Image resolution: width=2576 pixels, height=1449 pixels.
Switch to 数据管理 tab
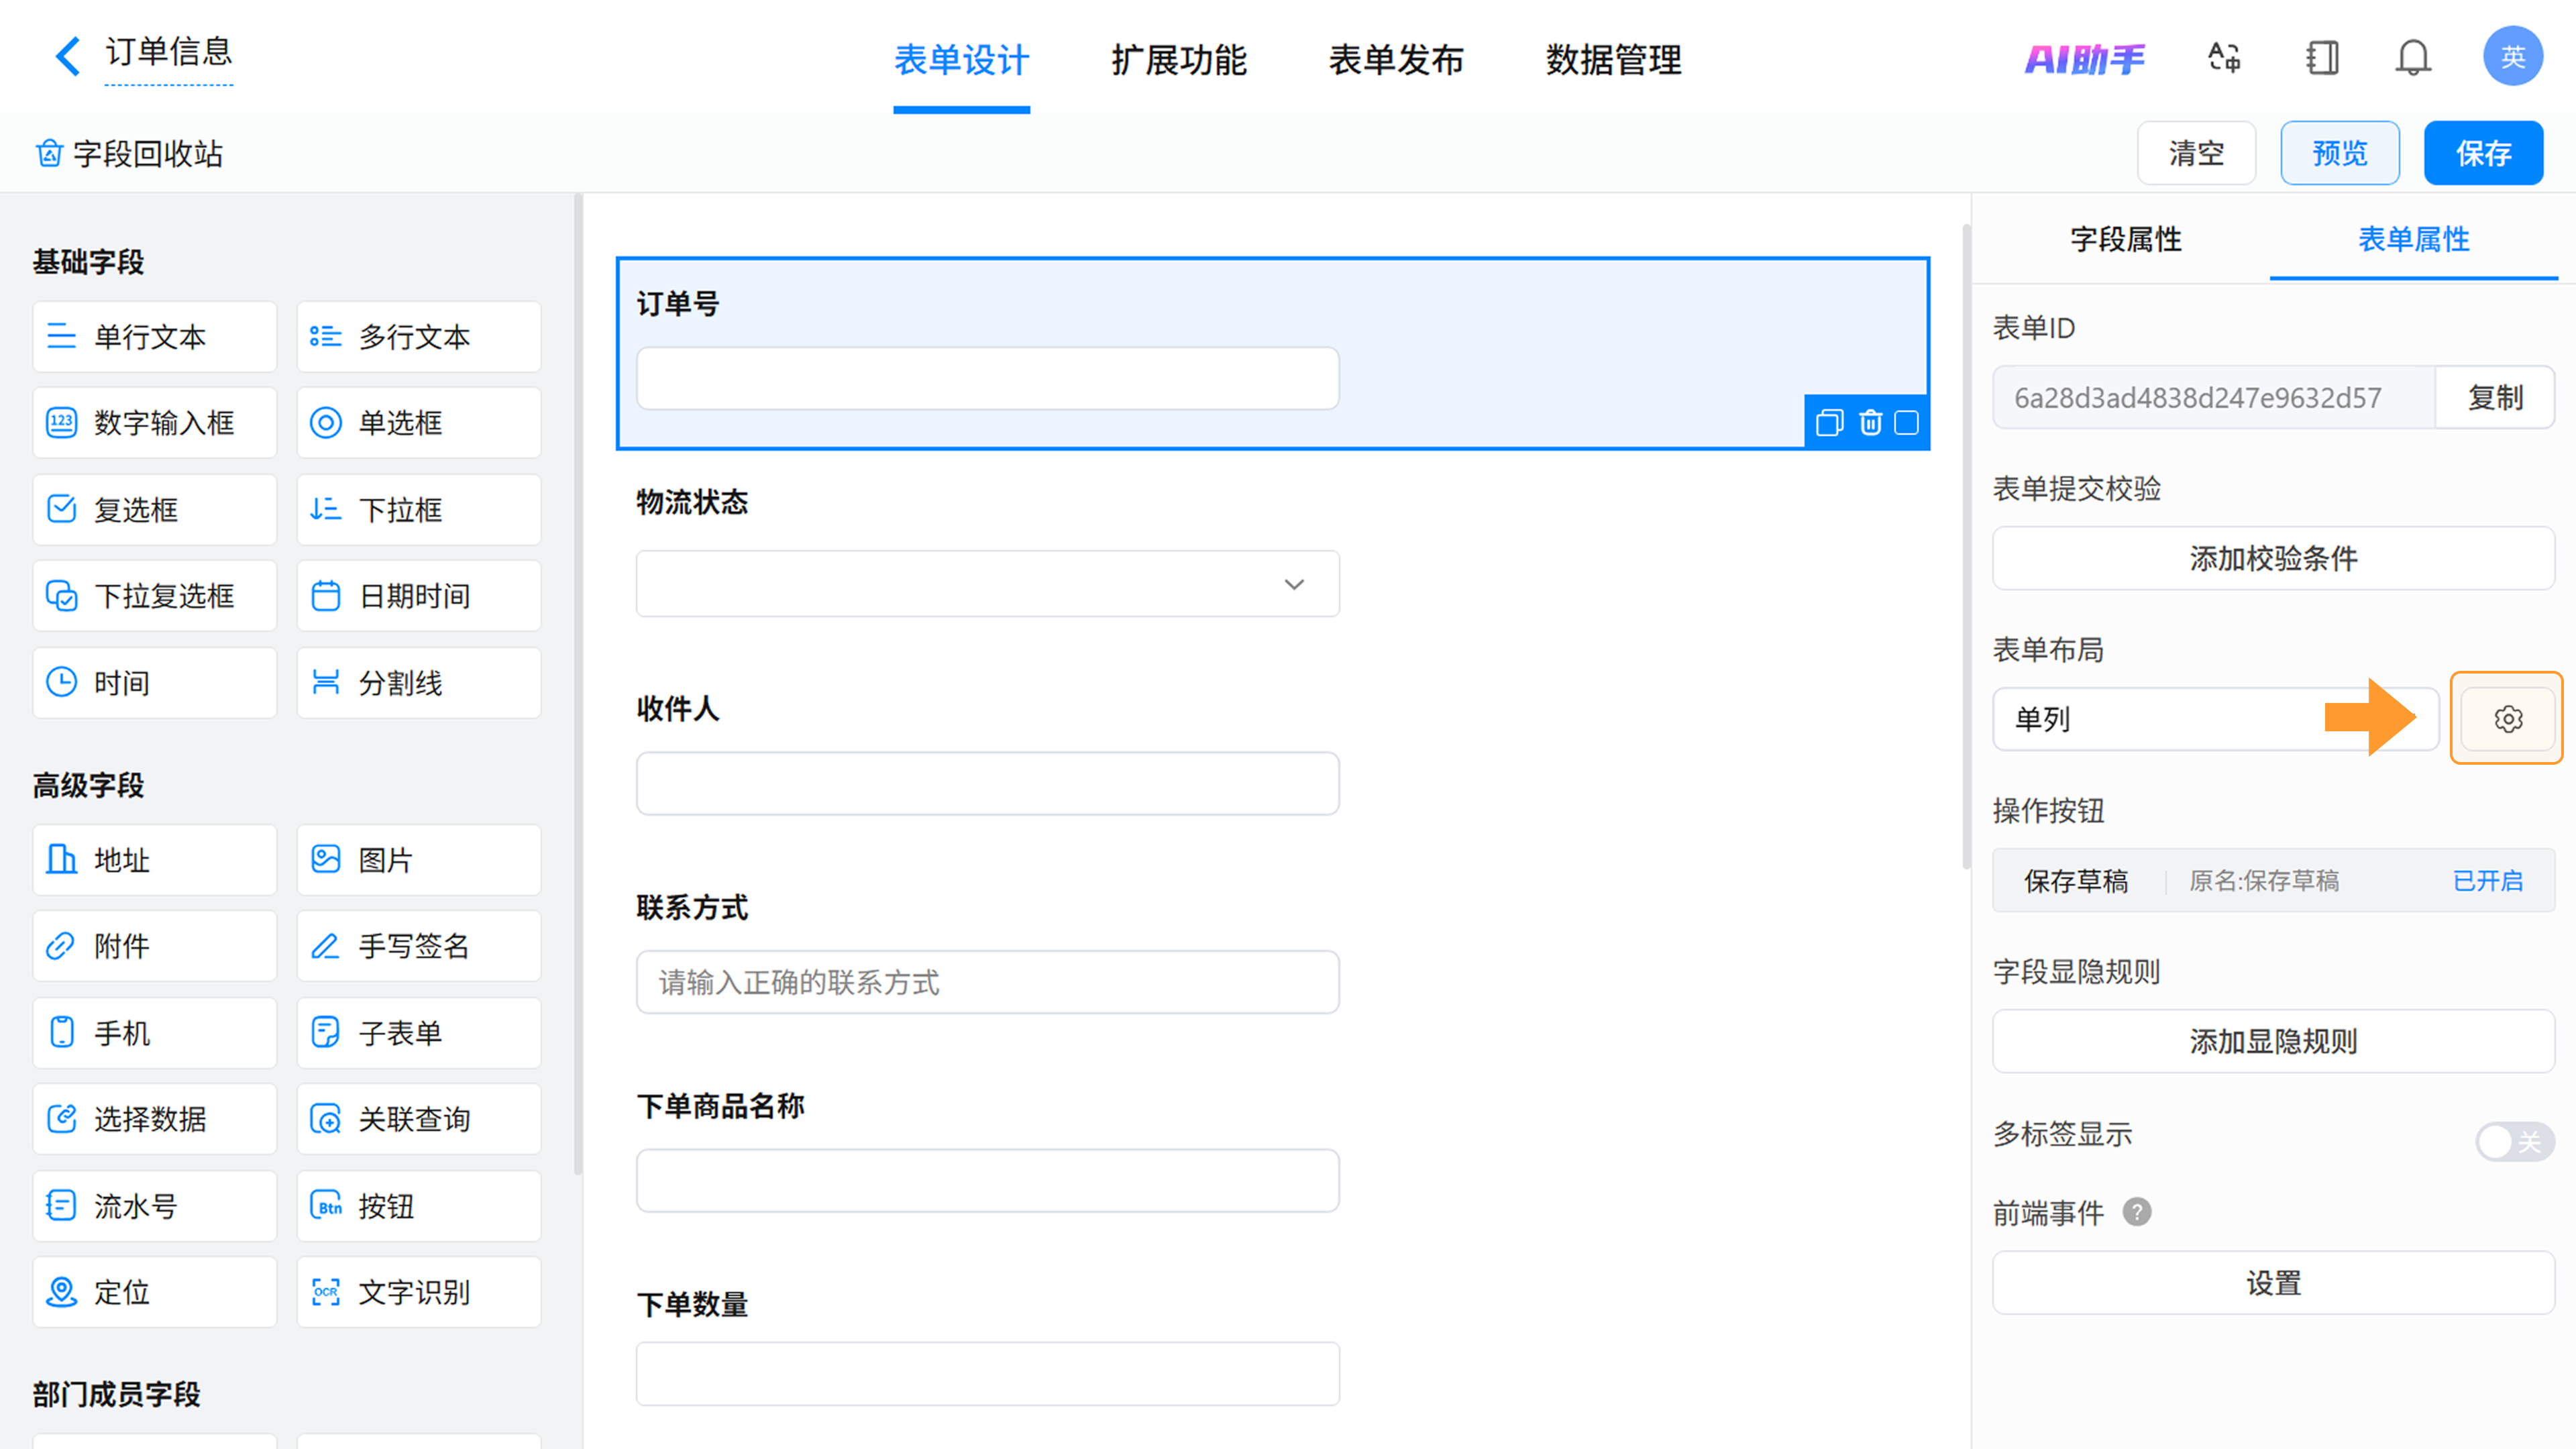(x=1614, y=60)
